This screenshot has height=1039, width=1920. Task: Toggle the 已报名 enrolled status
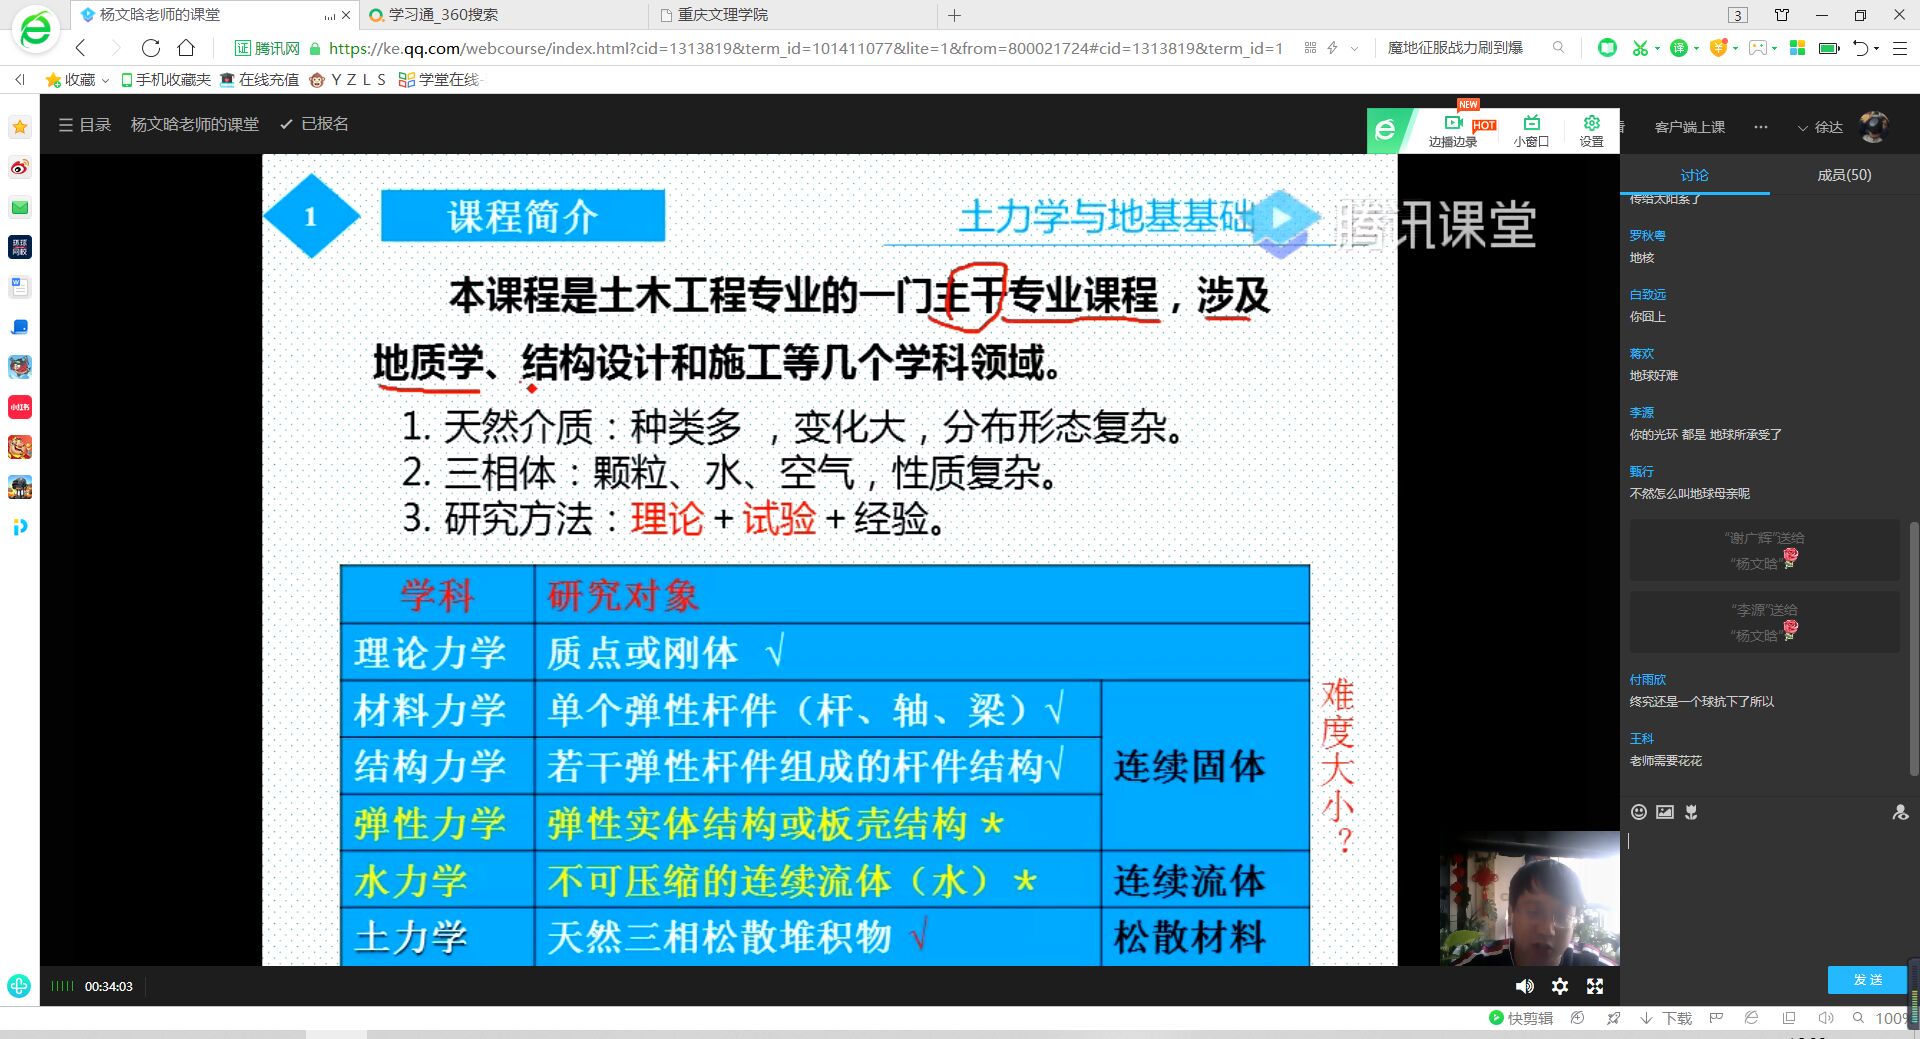click(315, 124)
